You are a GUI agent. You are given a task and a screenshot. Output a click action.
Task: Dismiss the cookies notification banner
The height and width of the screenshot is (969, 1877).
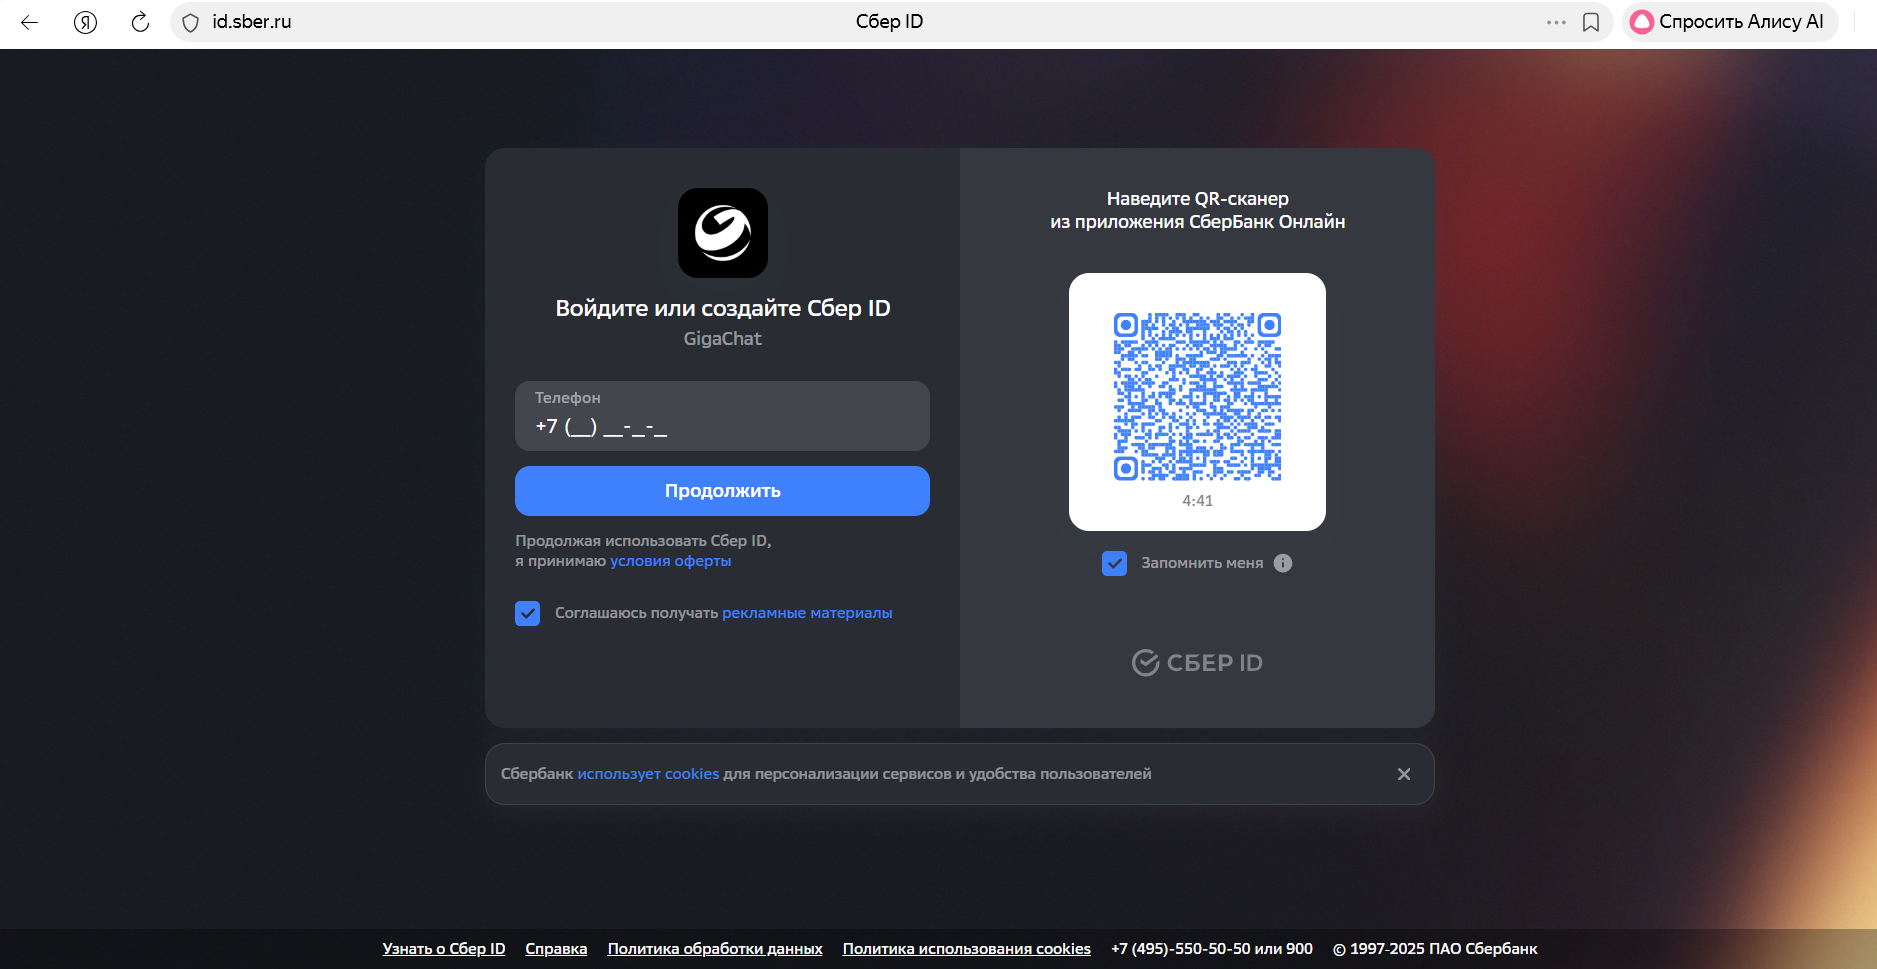click(x=1403, y=773)
